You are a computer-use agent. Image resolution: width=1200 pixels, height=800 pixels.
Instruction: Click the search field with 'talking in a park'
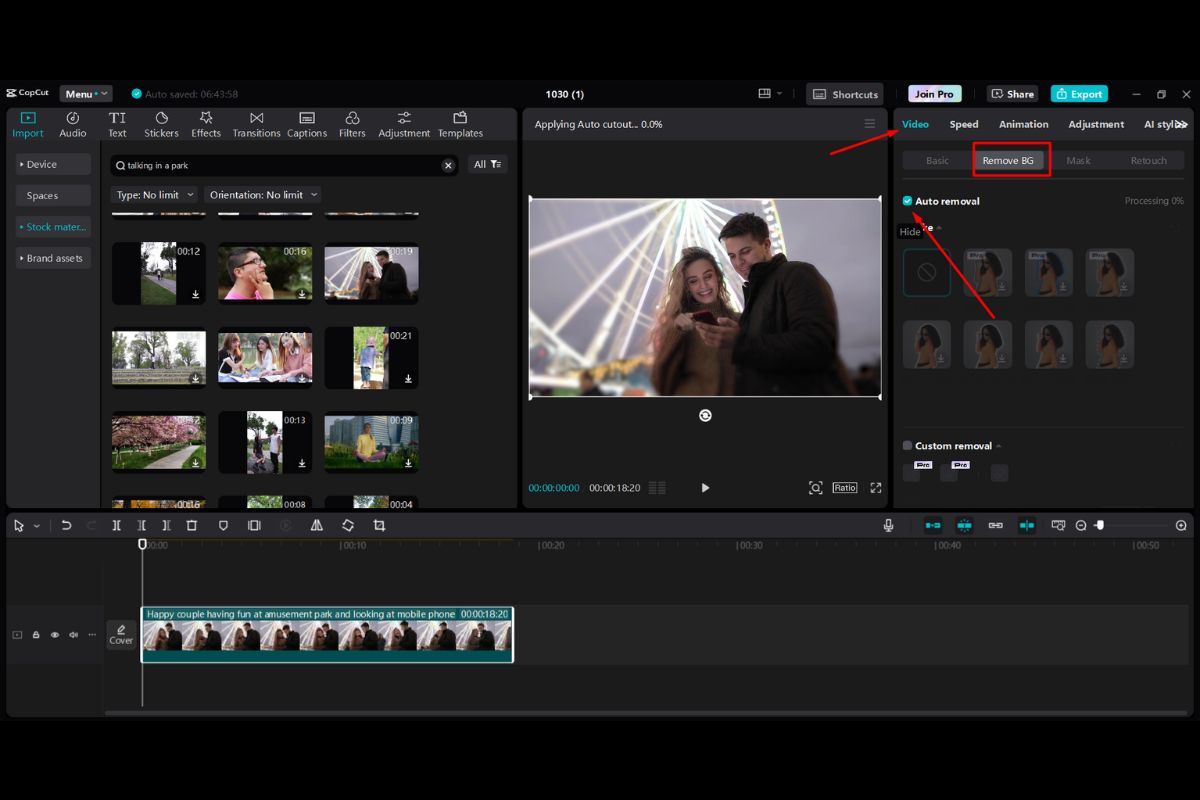click(284, 165)
